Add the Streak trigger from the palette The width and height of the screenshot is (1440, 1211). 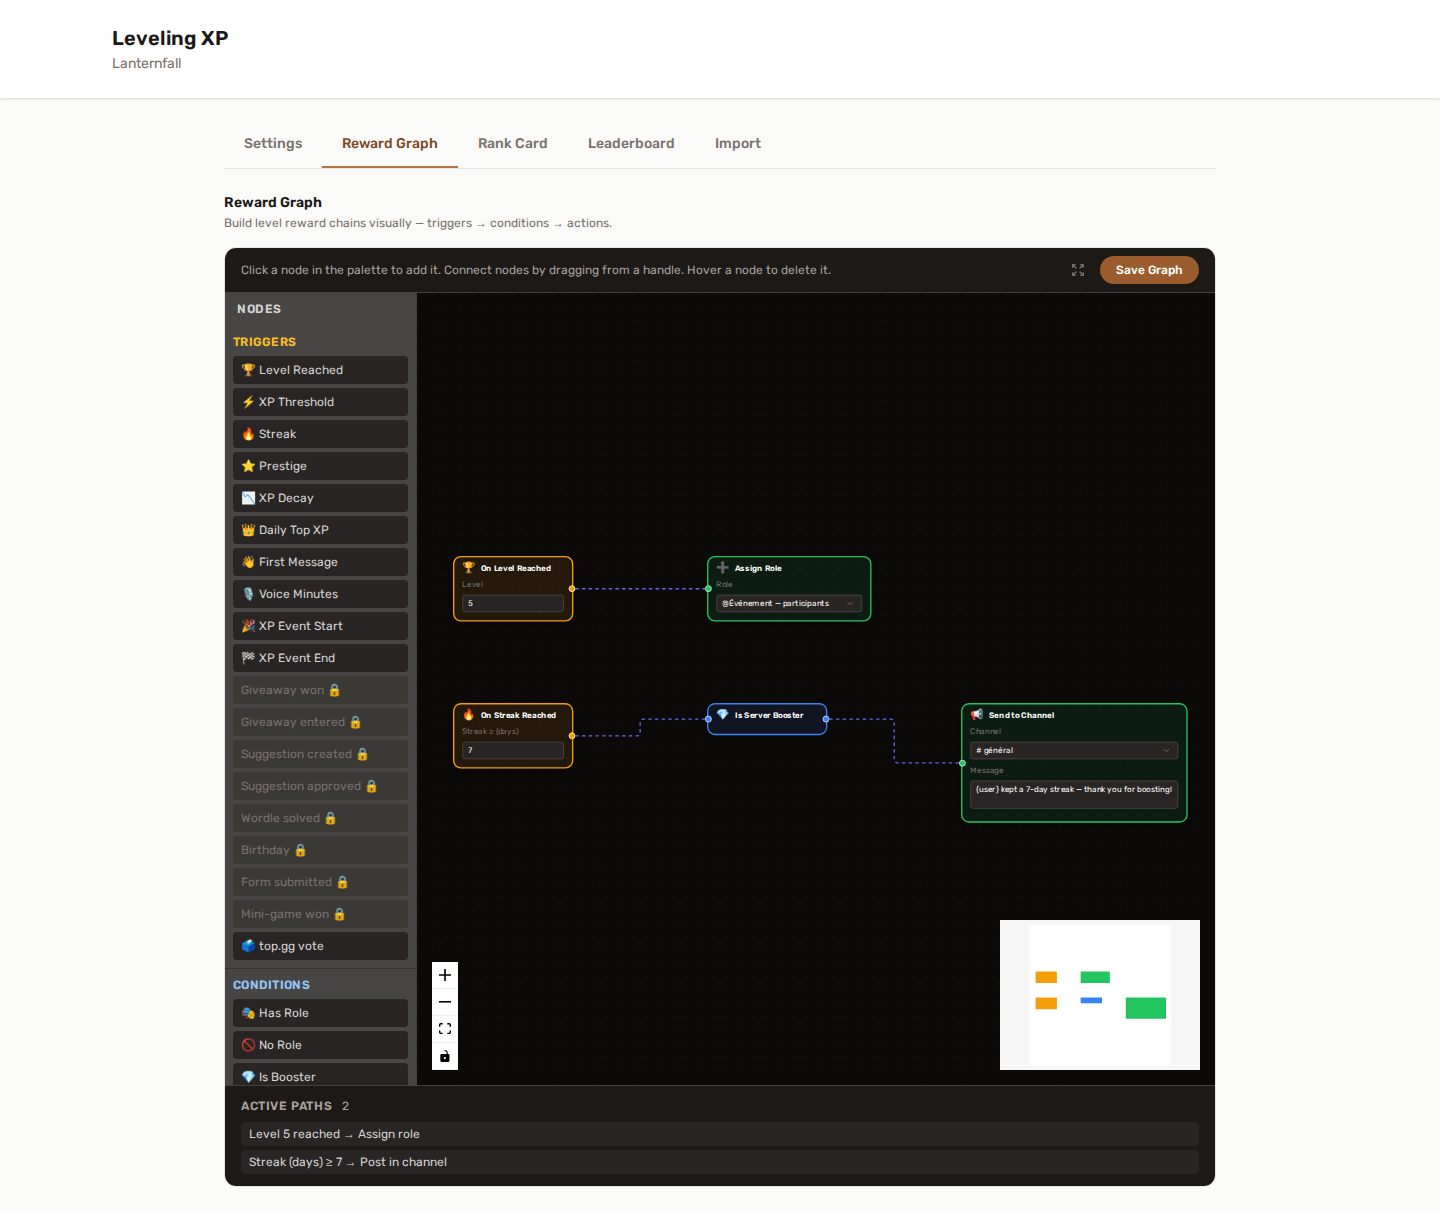click(320, 434)
